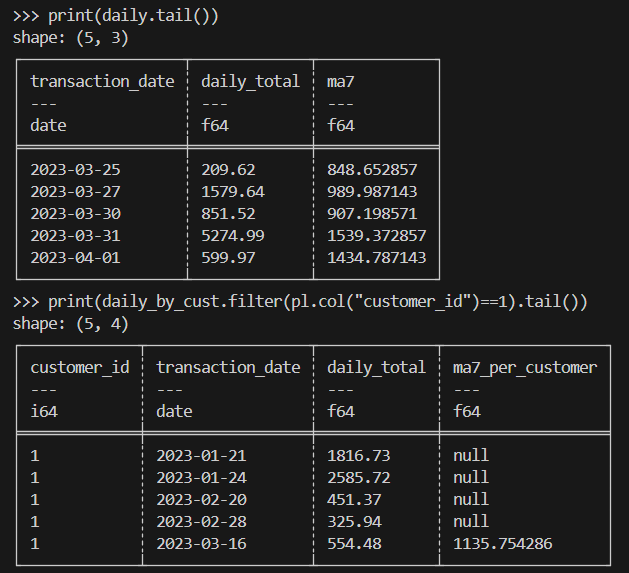Click the customer_id column header
This screenshot has width=629, height=573.
80,367
